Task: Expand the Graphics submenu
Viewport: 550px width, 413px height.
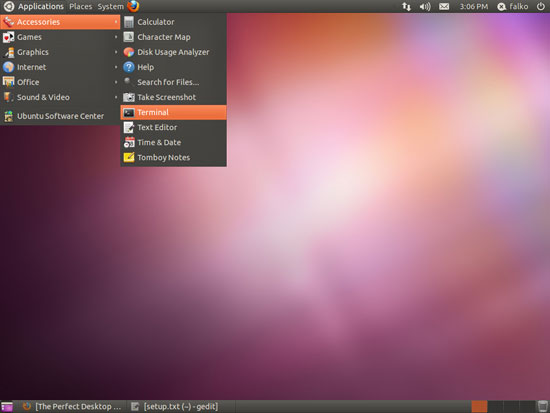Action: point(60,52)
